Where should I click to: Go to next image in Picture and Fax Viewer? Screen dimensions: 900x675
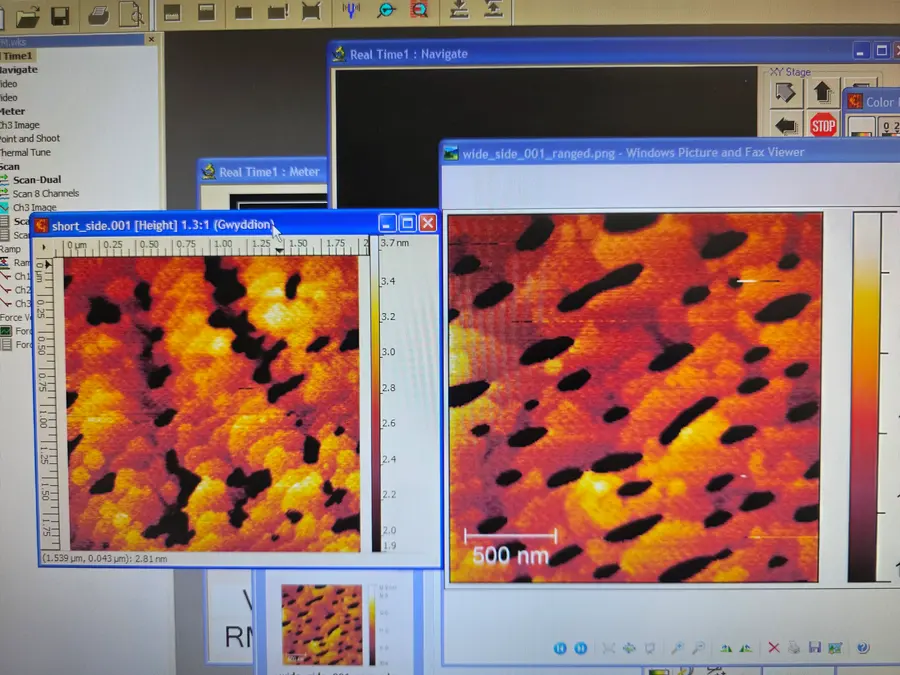(x=580, y=648)
